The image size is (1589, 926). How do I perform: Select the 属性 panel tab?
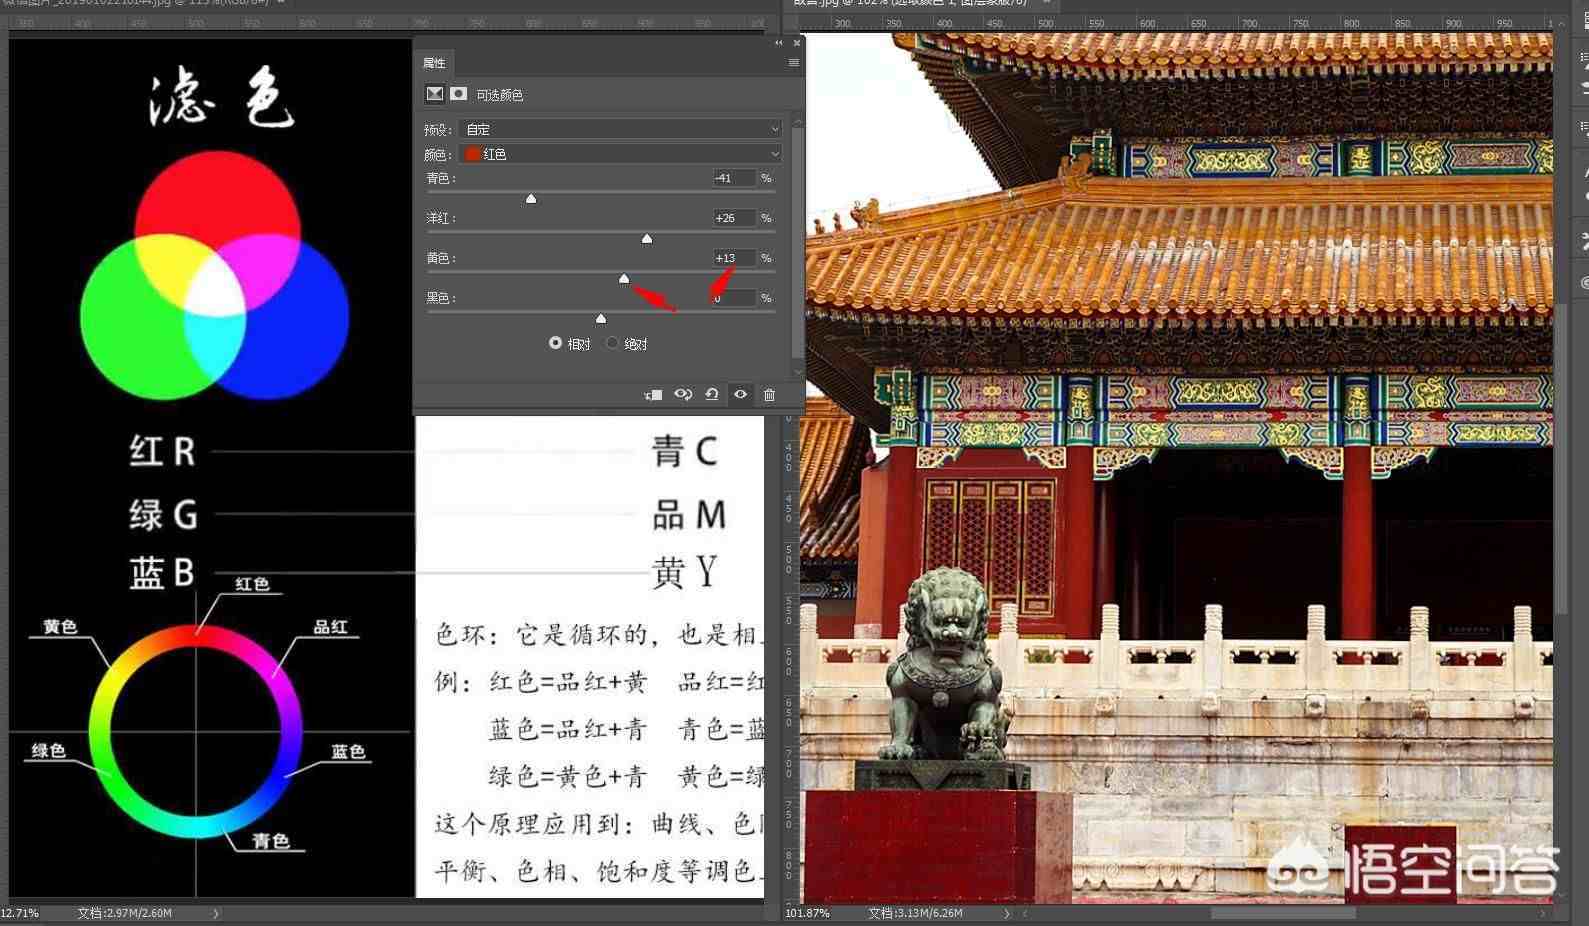[x=434, y=63]
